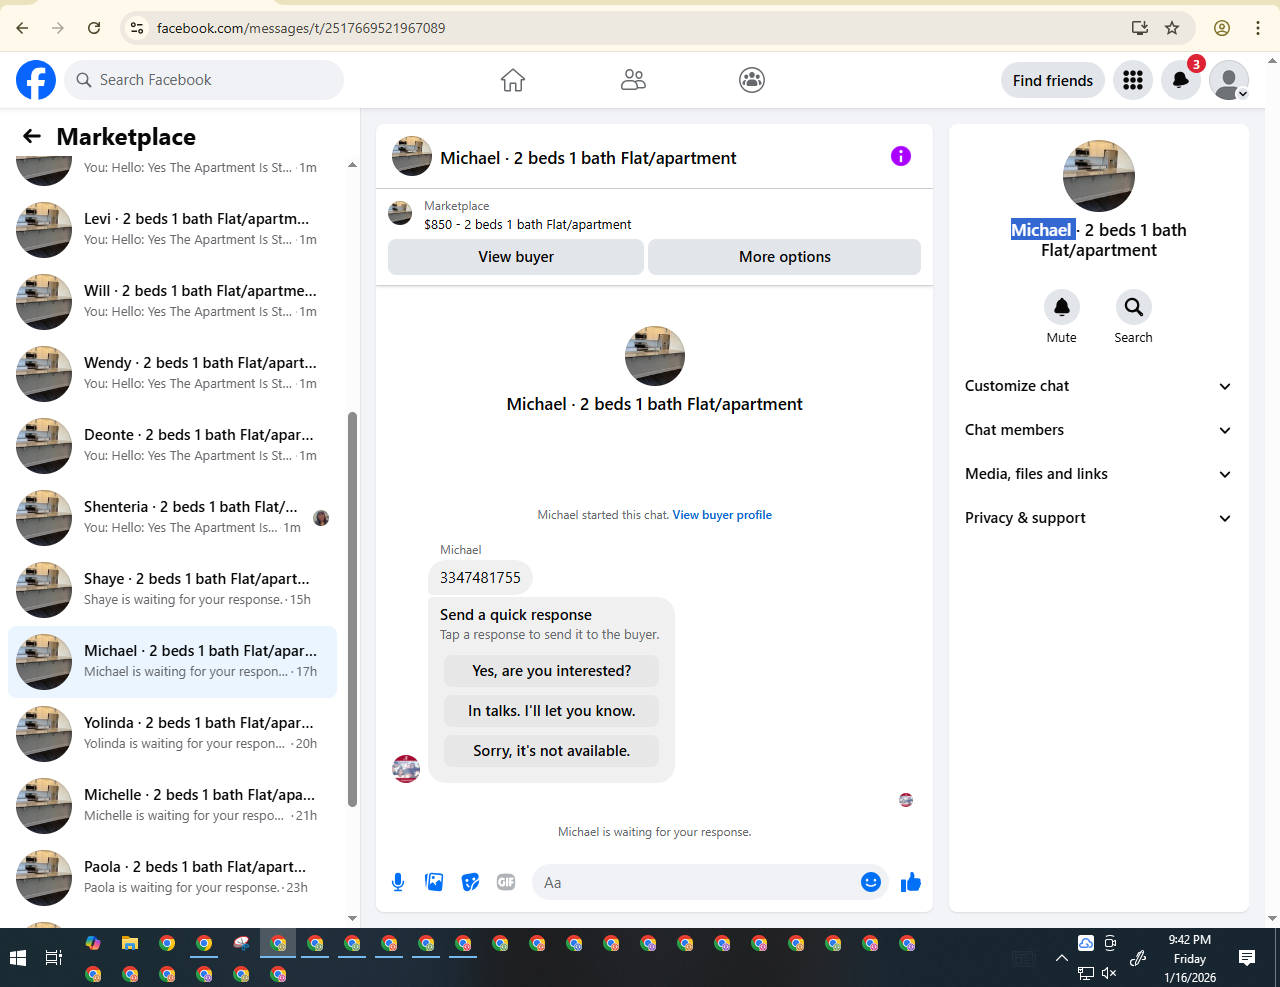The height and width of the screenshot is (987, 1280).
Task: Open Task View on taskbar
Action: tap(54, 958)
